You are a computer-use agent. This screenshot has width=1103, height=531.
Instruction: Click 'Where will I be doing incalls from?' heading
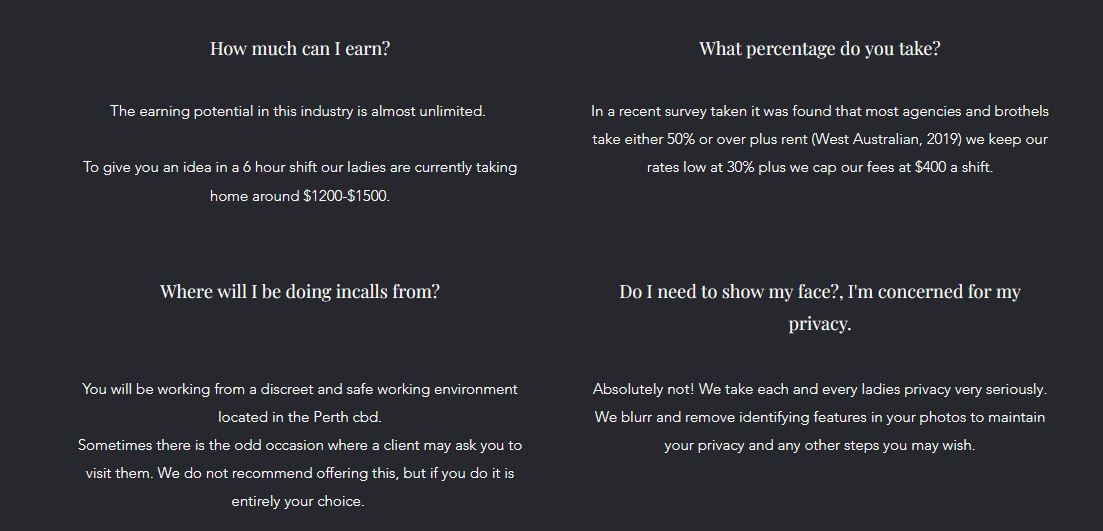[x=300, y=291]
